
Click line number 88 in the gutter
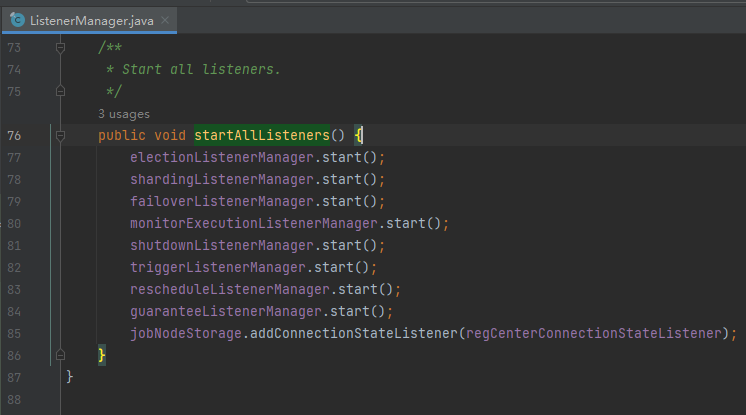(14, 400)
